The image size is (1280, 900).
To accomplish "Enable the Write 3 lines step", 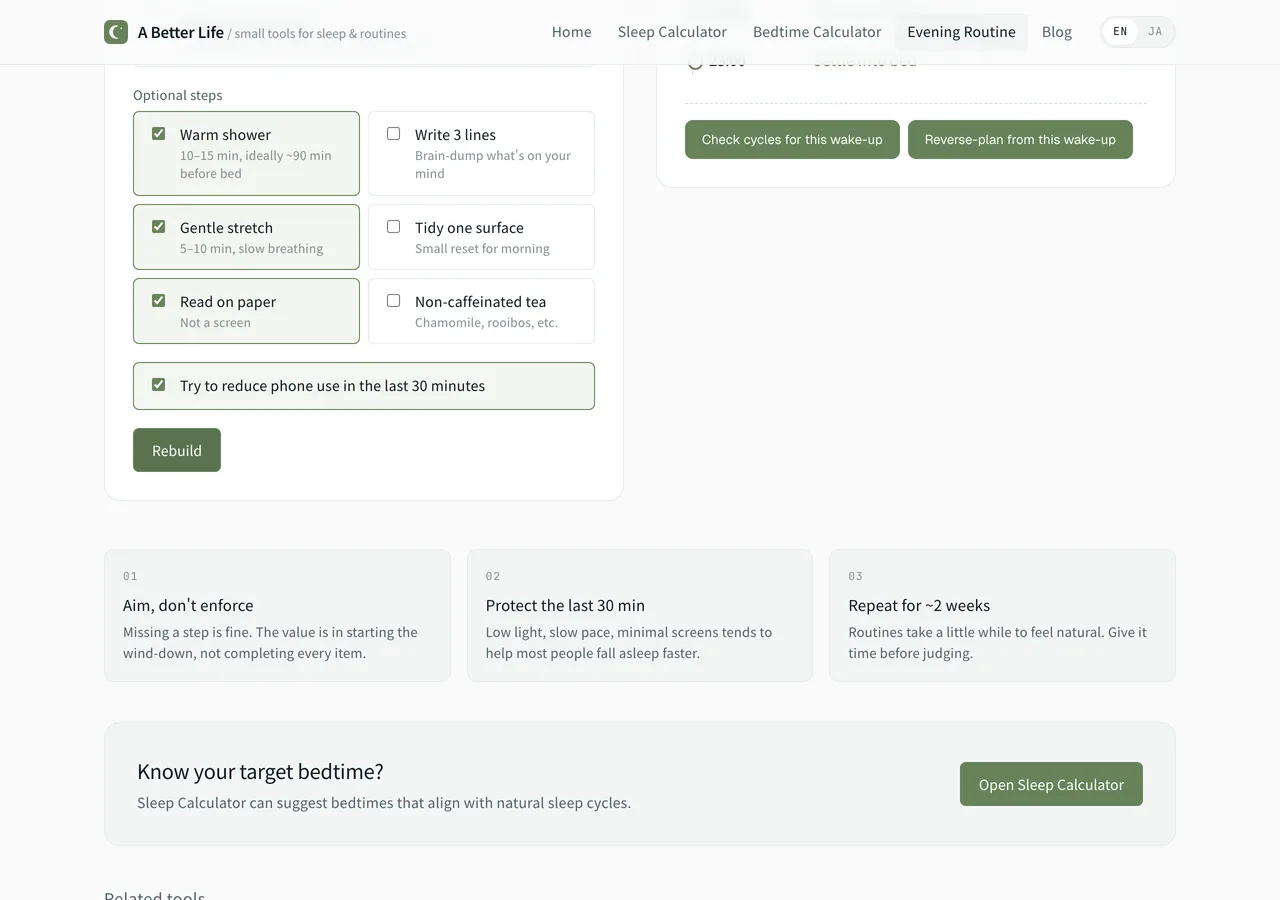I will tap(393, 132).
